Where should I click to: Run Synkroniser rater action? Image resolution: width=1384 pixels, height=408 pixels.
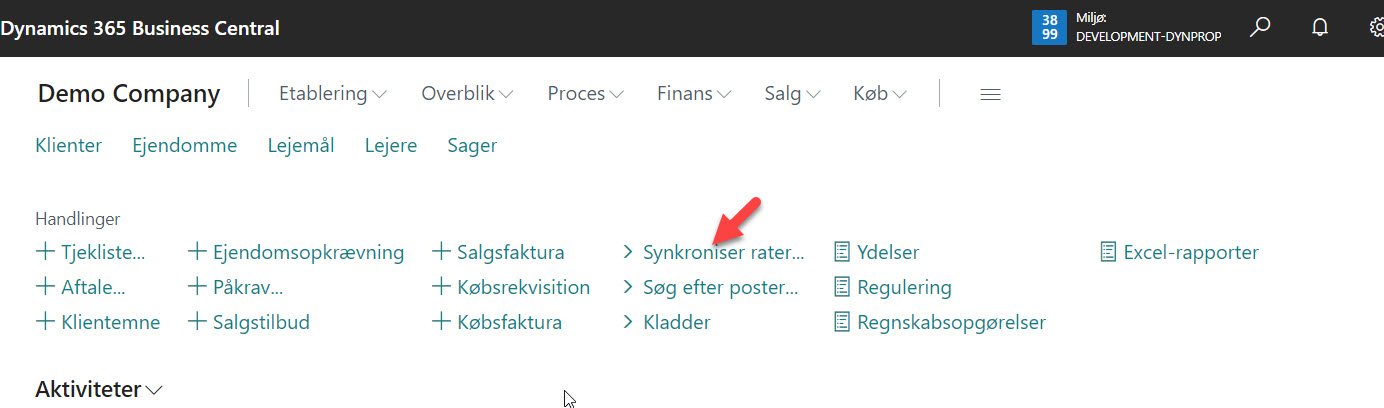pos(722,252)
